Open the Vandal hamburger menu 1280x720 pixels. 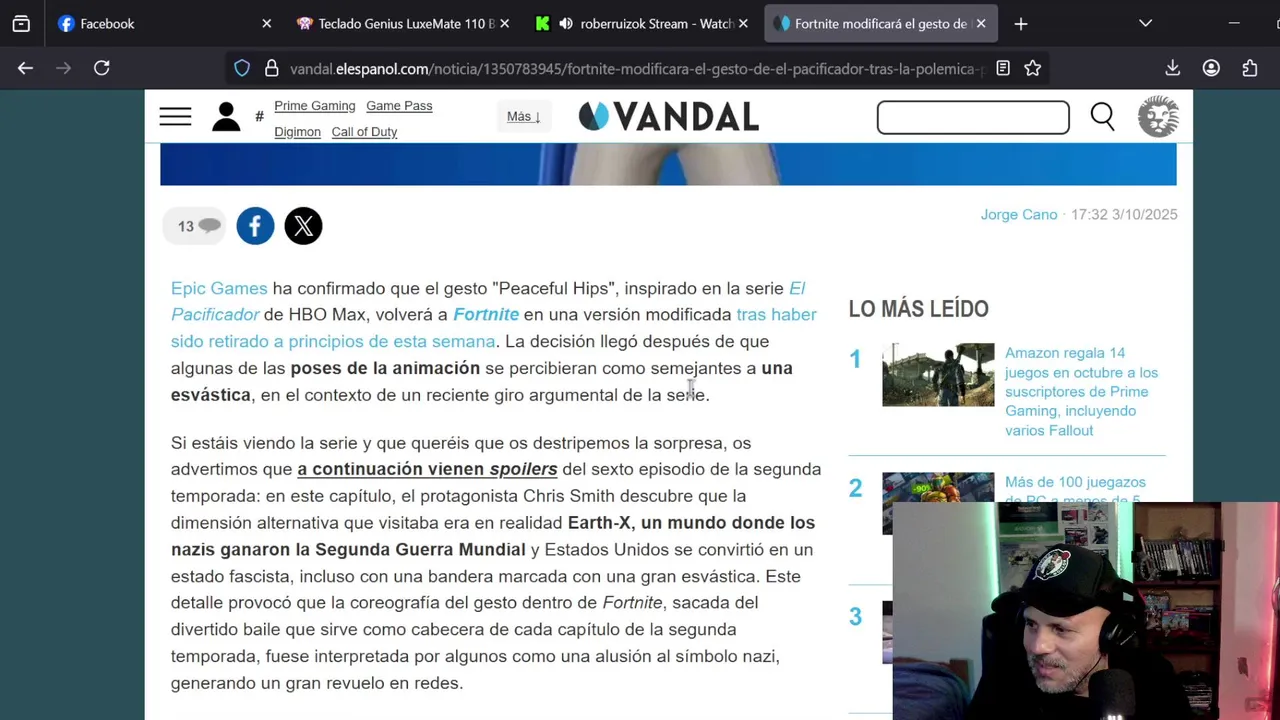(175, 117)
